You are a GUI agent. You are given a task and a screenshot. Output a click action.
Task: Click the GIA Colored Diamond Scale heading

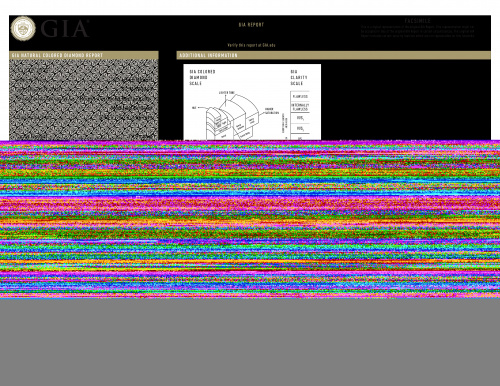(x=202, y=77)
